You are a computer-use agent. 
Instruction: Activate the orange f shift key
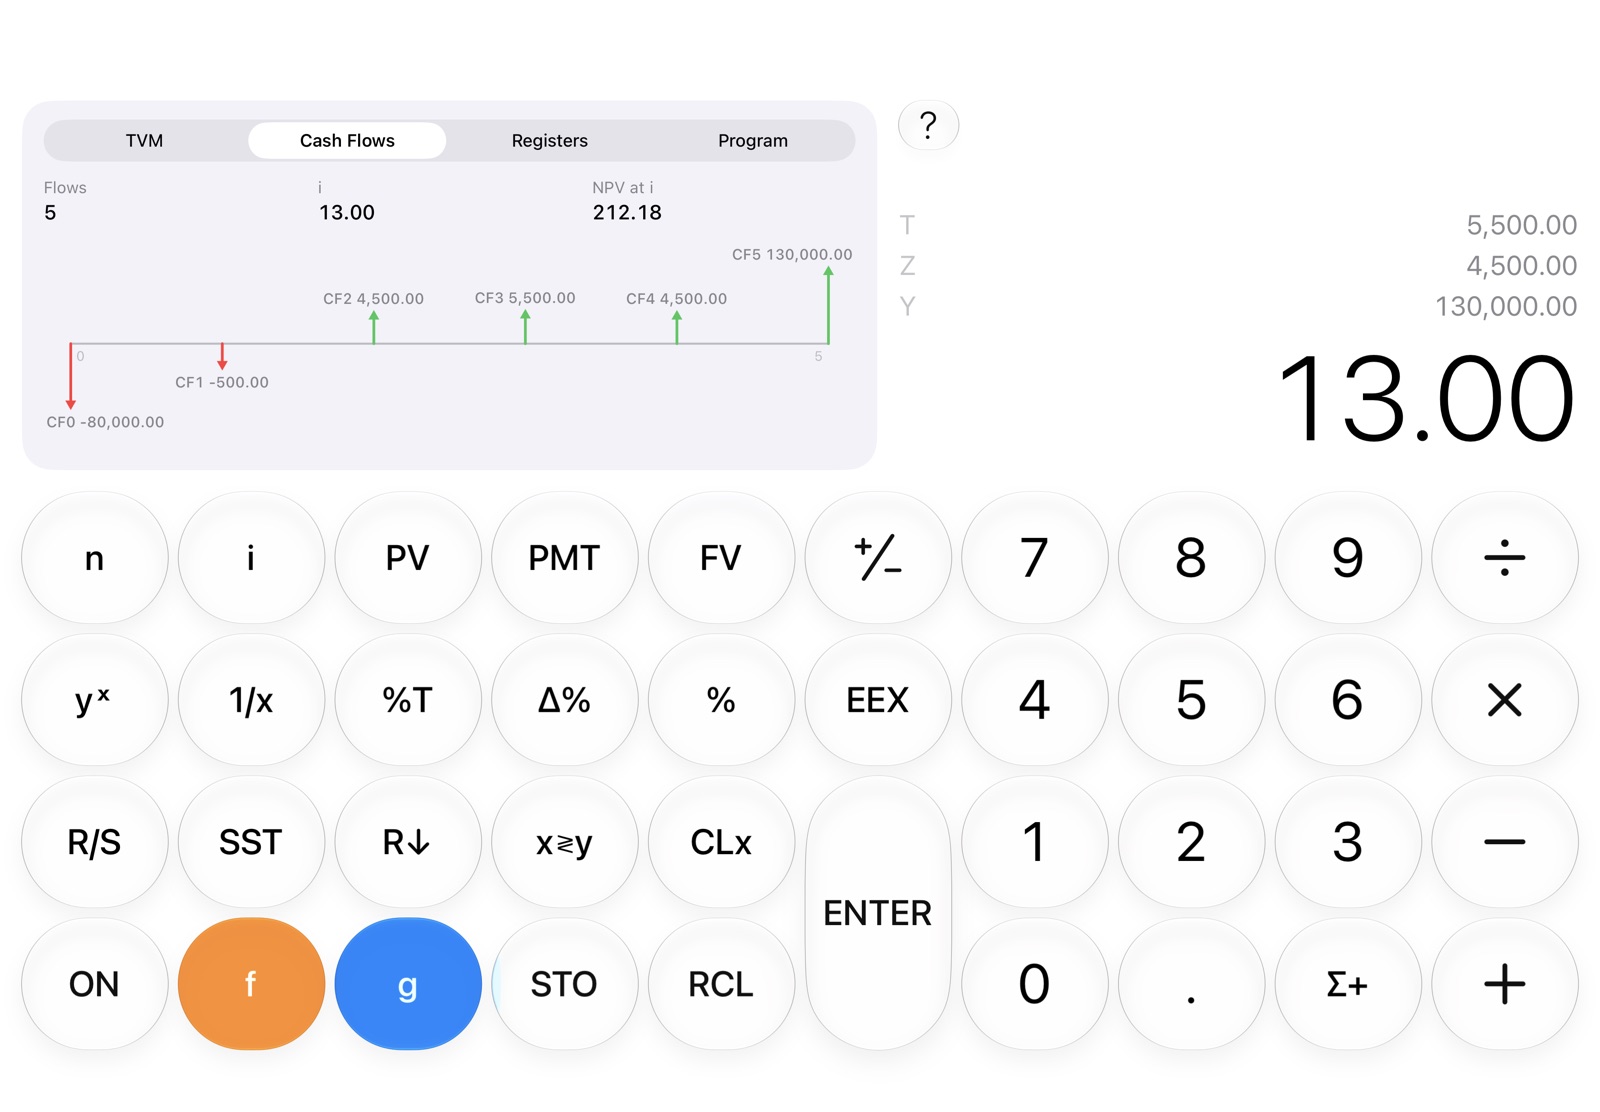[x=251, y=984]
